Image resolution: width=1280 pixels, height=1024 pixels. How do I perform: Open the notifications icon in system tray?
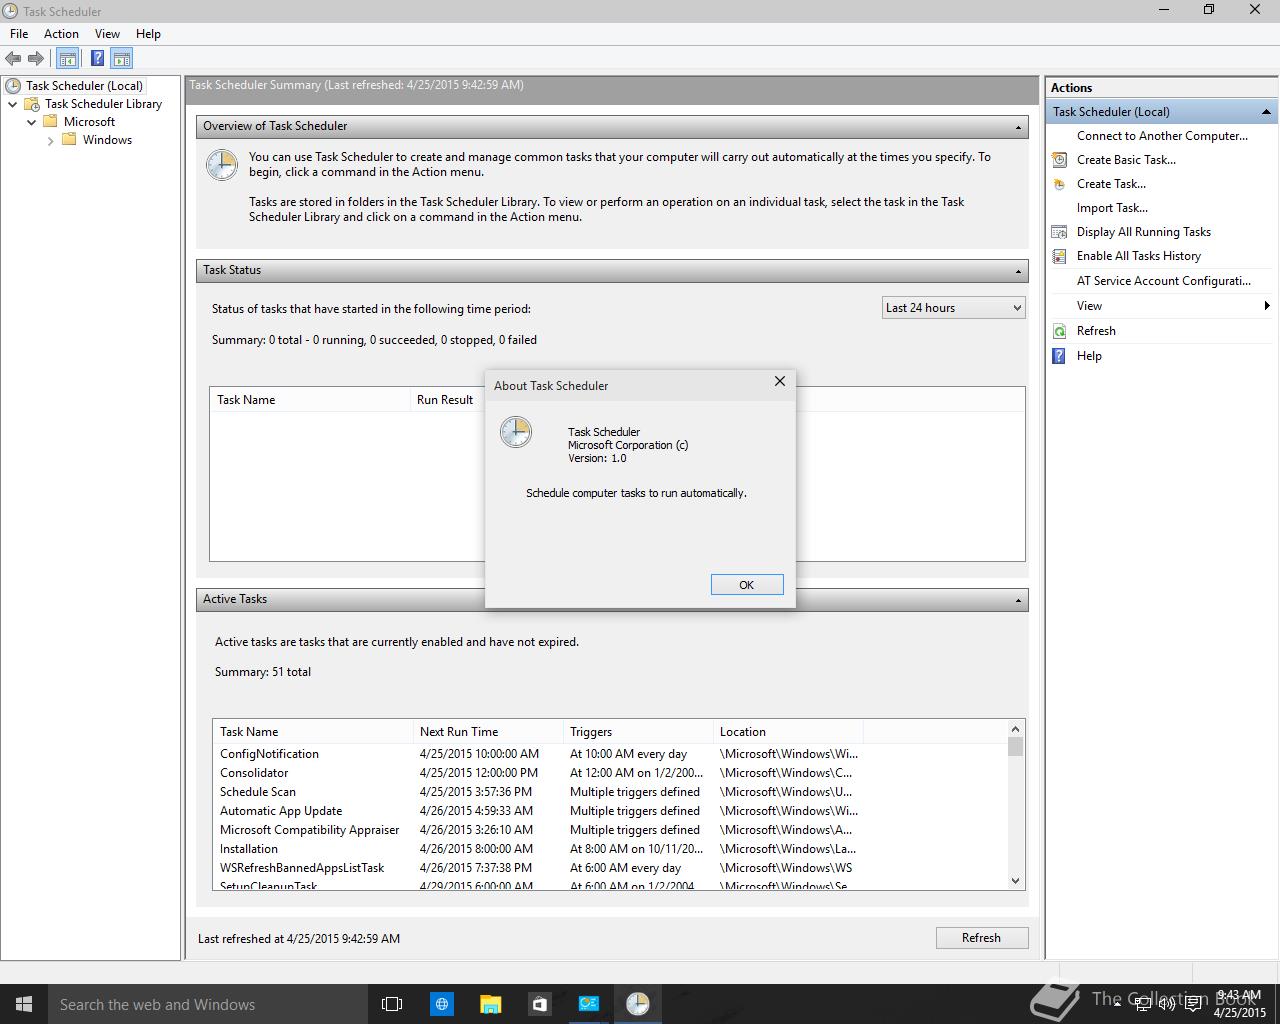(x=1192, y=1004)
